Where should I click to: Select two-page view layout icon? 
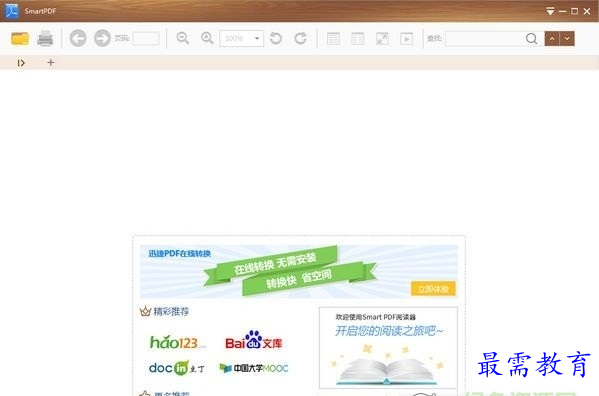(x=358, y=39)
